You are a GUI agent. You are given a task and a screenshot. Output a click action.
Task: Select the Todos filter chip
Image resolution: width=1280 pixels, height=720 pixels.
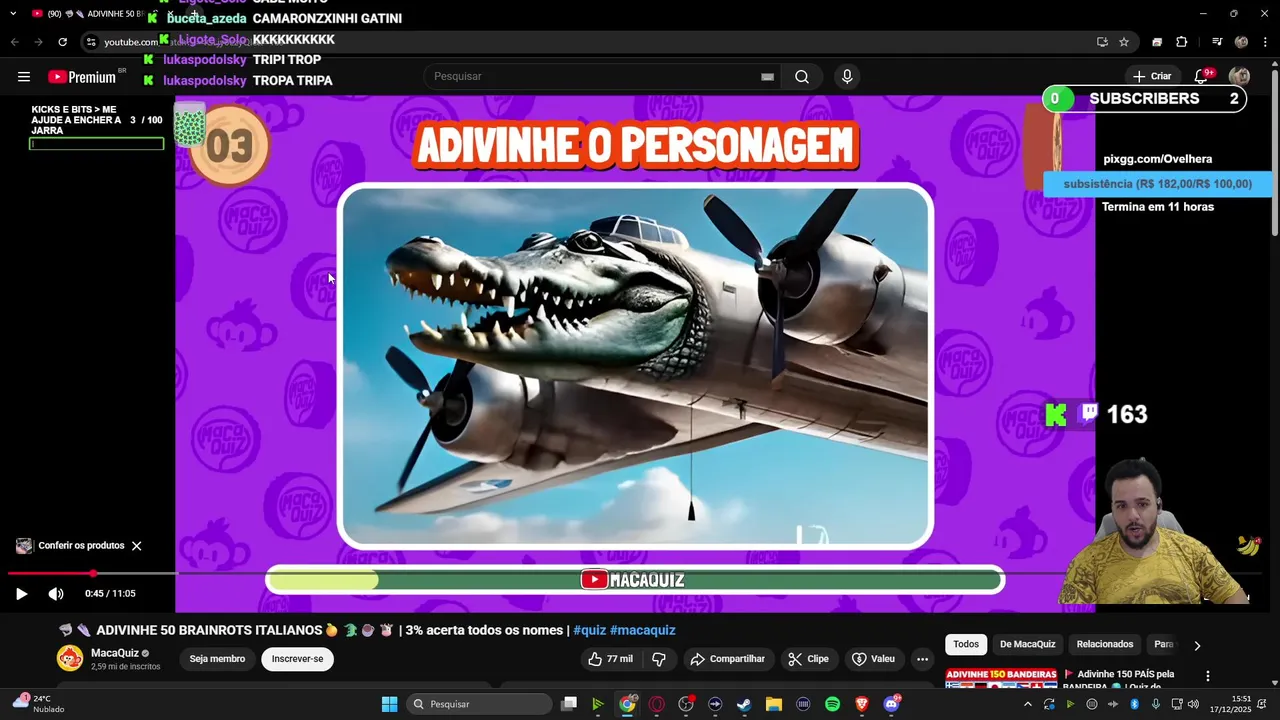[966, 645]
